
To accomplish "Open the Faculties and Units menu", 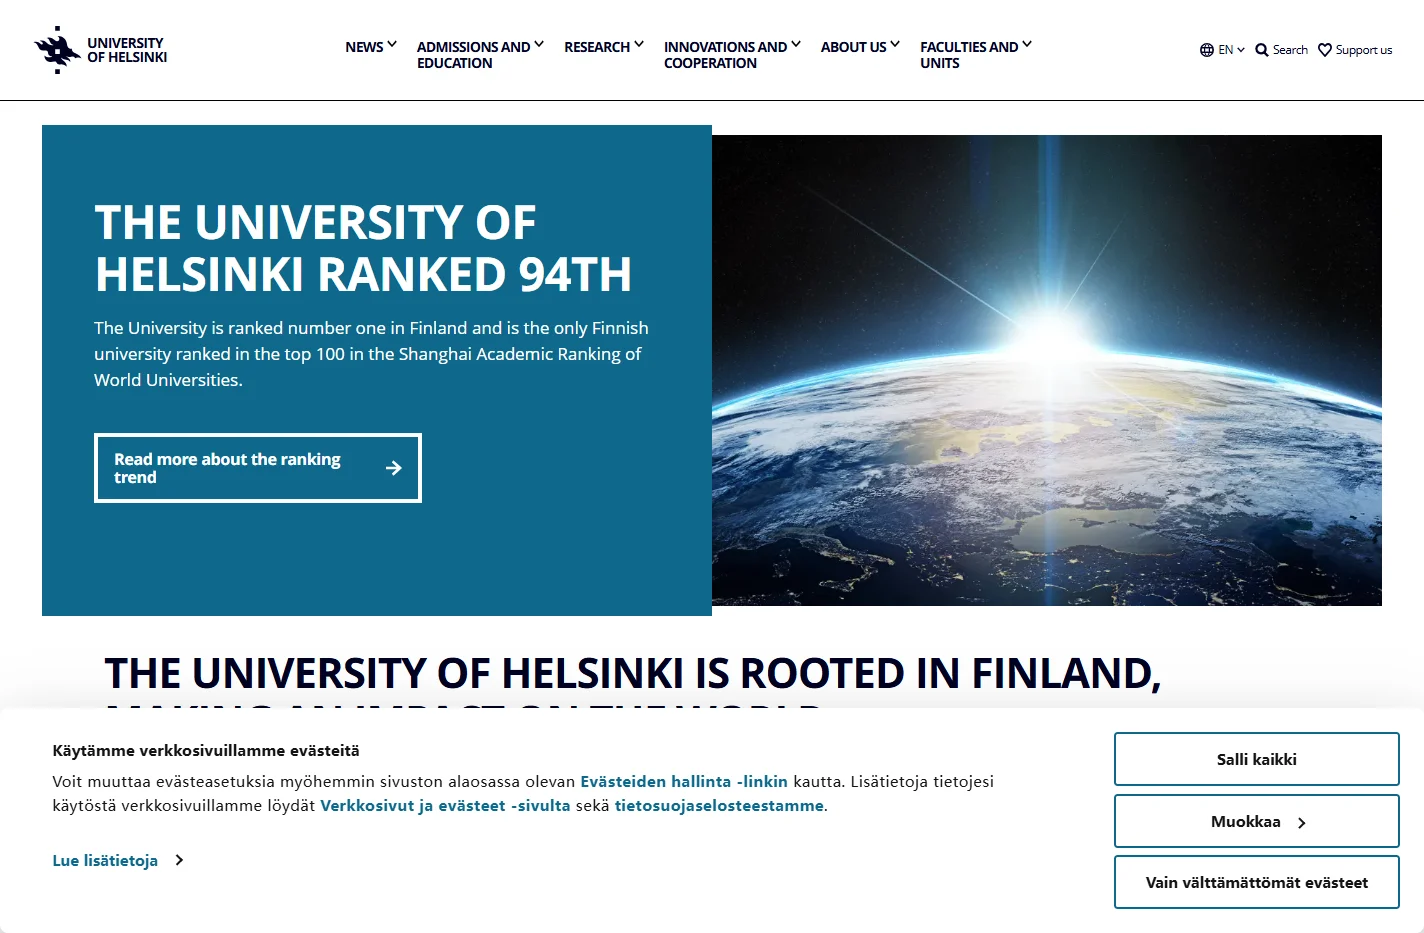I will pyautogui.click(x=969, y=55).
